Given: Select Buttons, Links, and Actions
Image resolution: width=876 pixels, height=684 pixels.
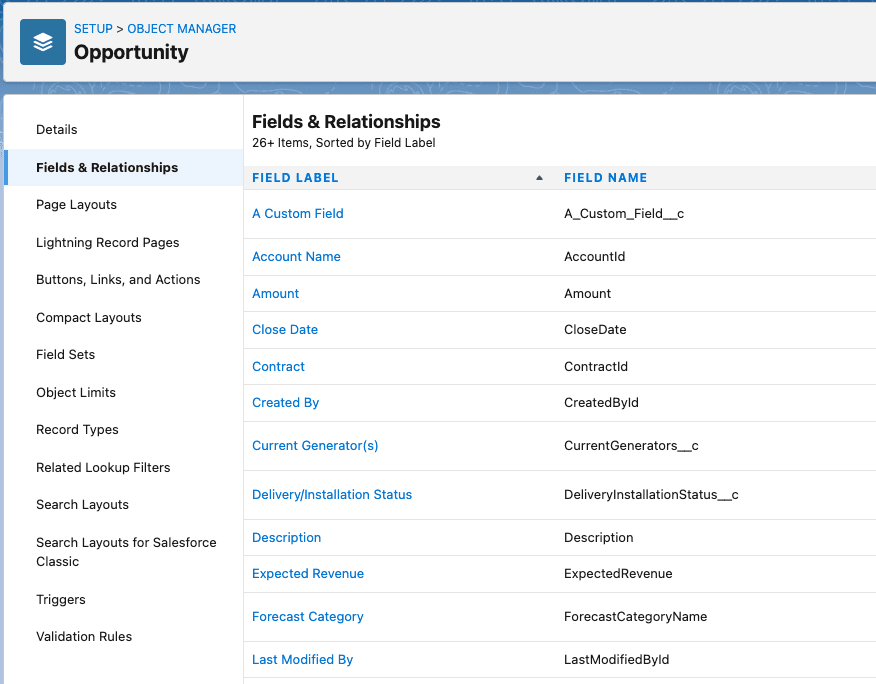Looking at the screenshot, I should [x=119, y=279].
